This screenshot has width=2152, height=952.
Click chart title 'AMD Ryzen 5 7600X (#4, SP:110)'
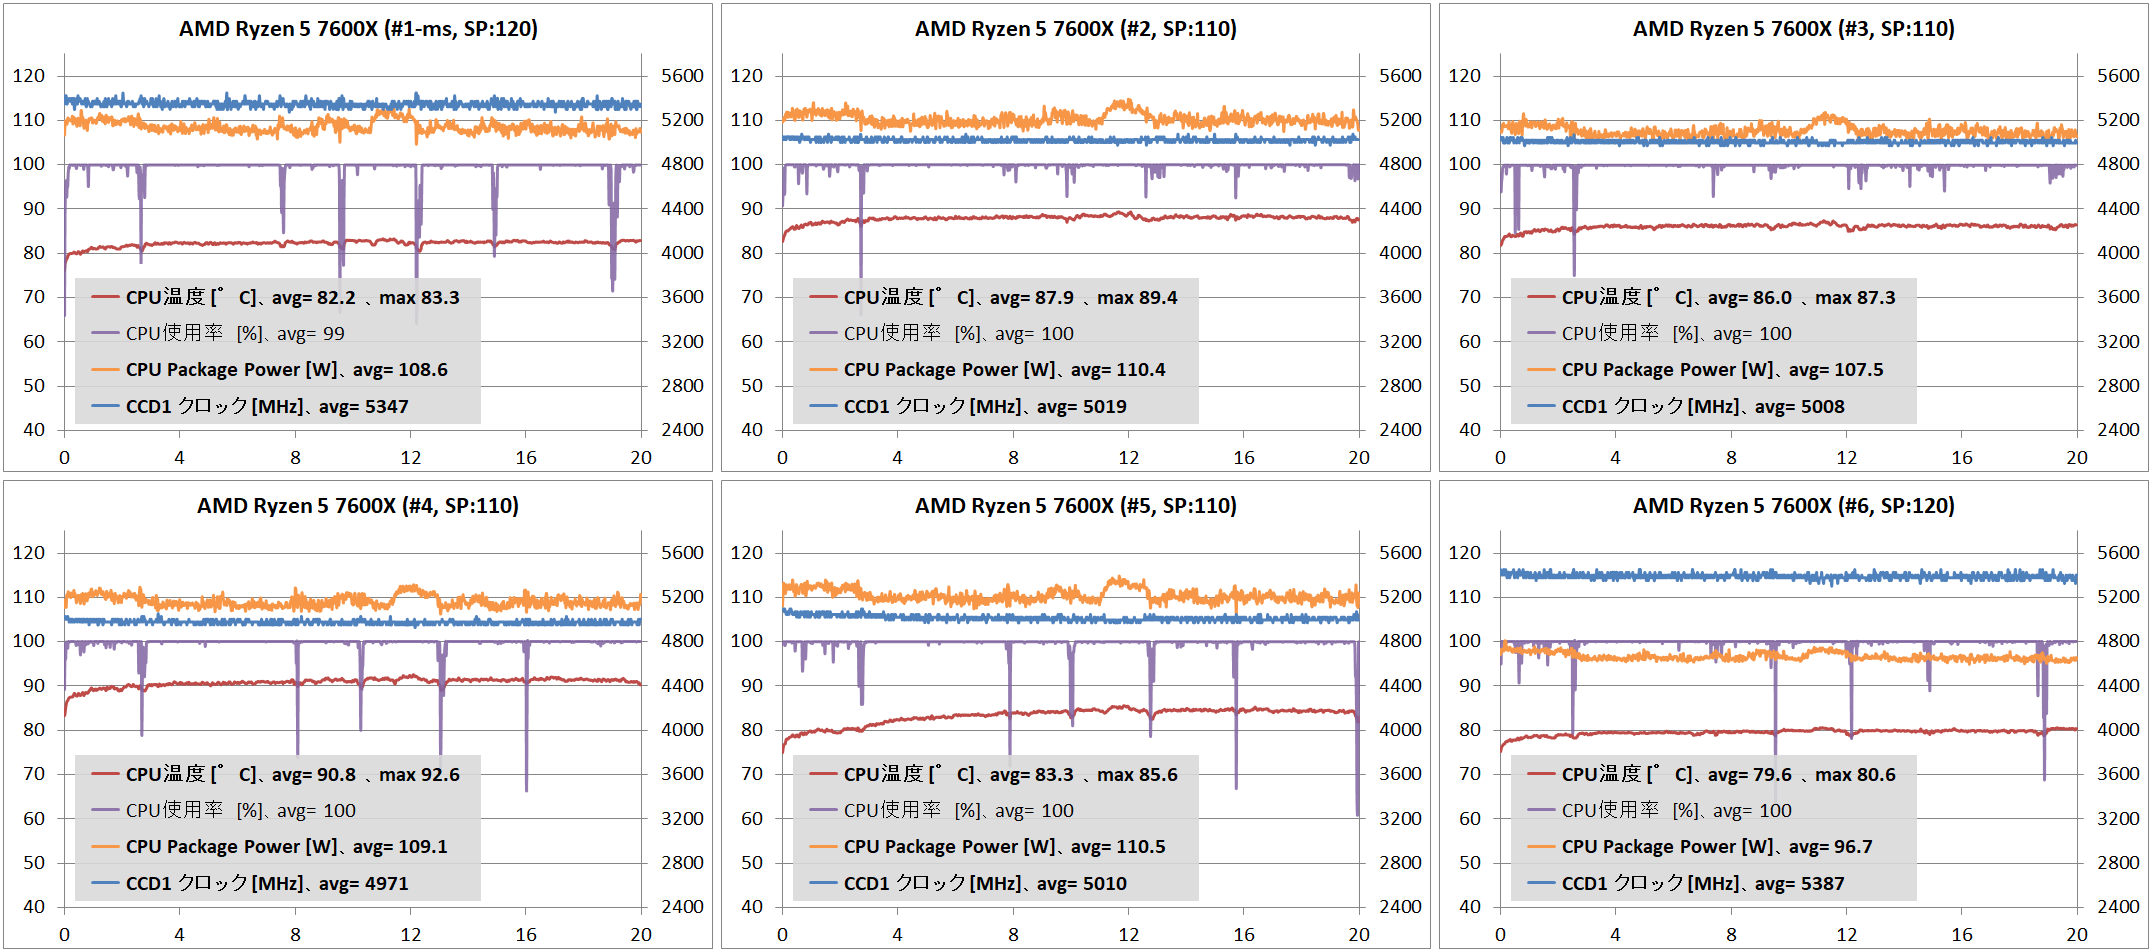click(x=358, y=506)
